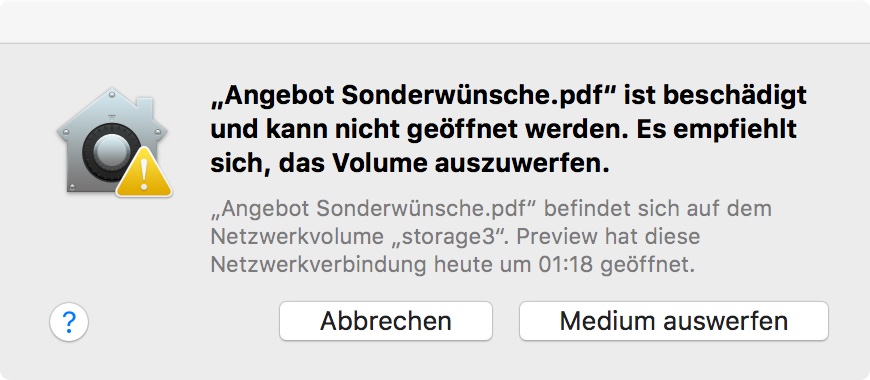Click the bold words "Es empfiehlt" in the heading
The height and width of the screenshot is (380, 870).
(x=716, y=130)
